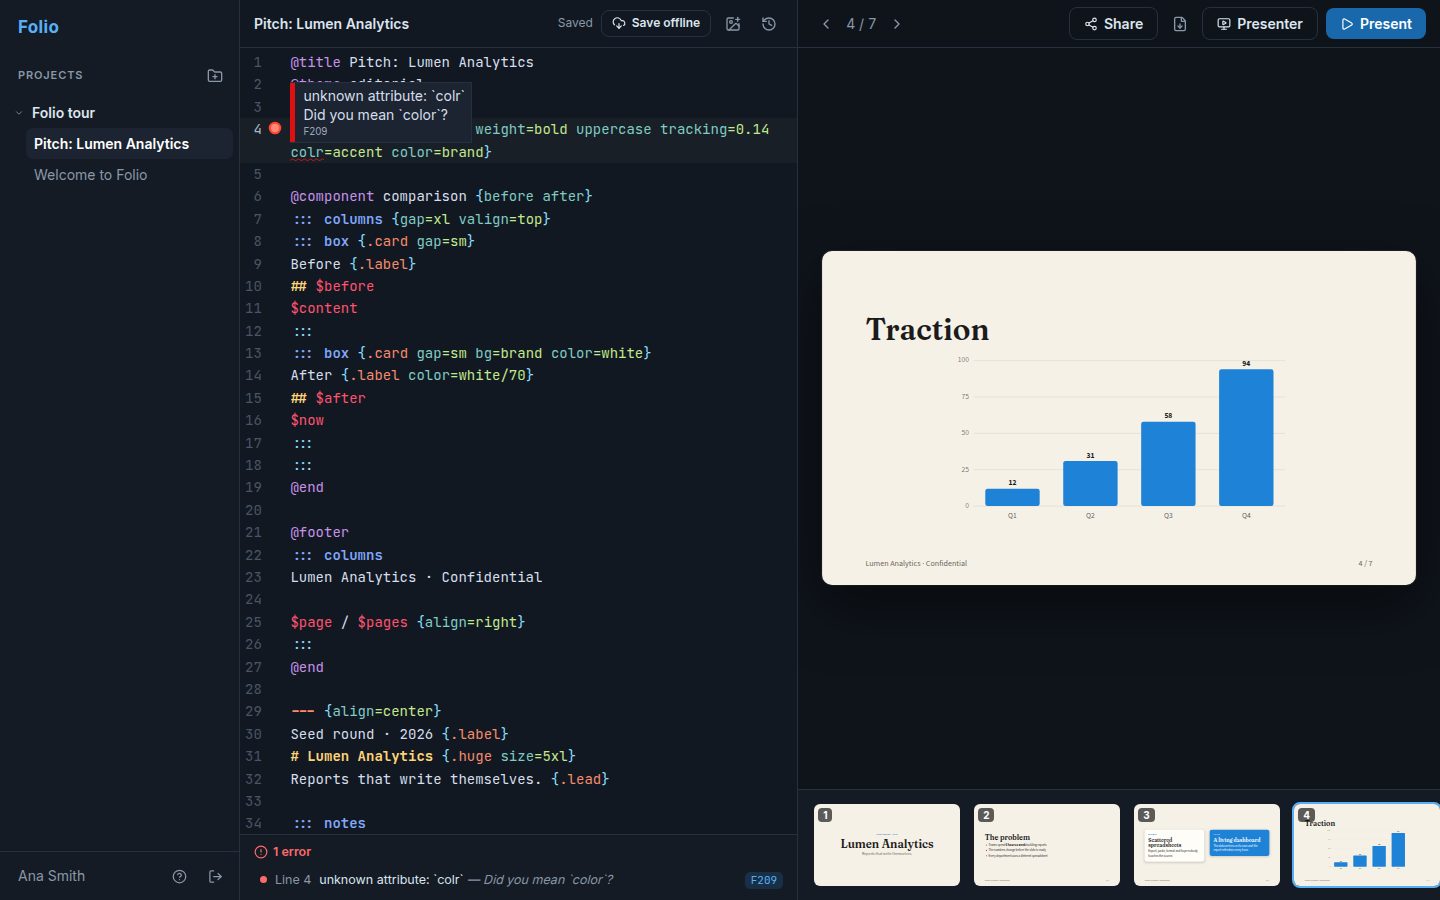Click the F209 error code badge
1440x900 pixels.
click(x=763, y=880)
